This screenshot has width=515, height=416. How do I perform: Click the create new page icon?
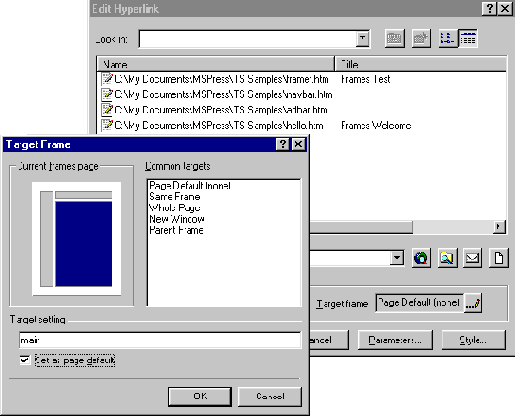tap(499, 258)
